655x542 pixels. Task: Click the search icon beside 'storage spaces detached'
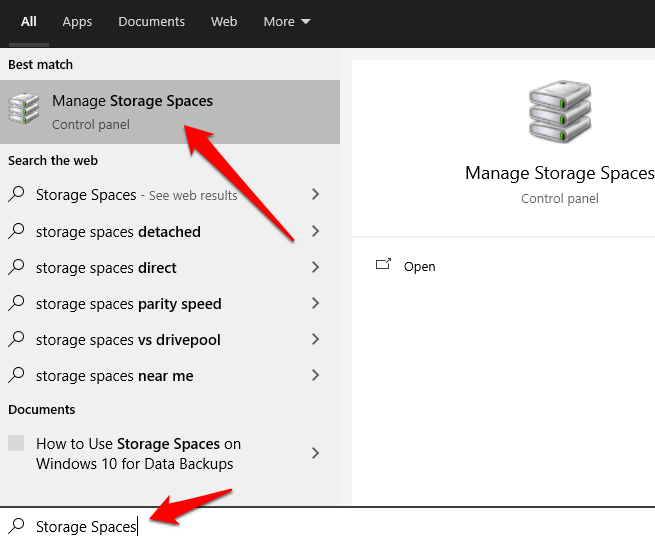tap(16, 232)
